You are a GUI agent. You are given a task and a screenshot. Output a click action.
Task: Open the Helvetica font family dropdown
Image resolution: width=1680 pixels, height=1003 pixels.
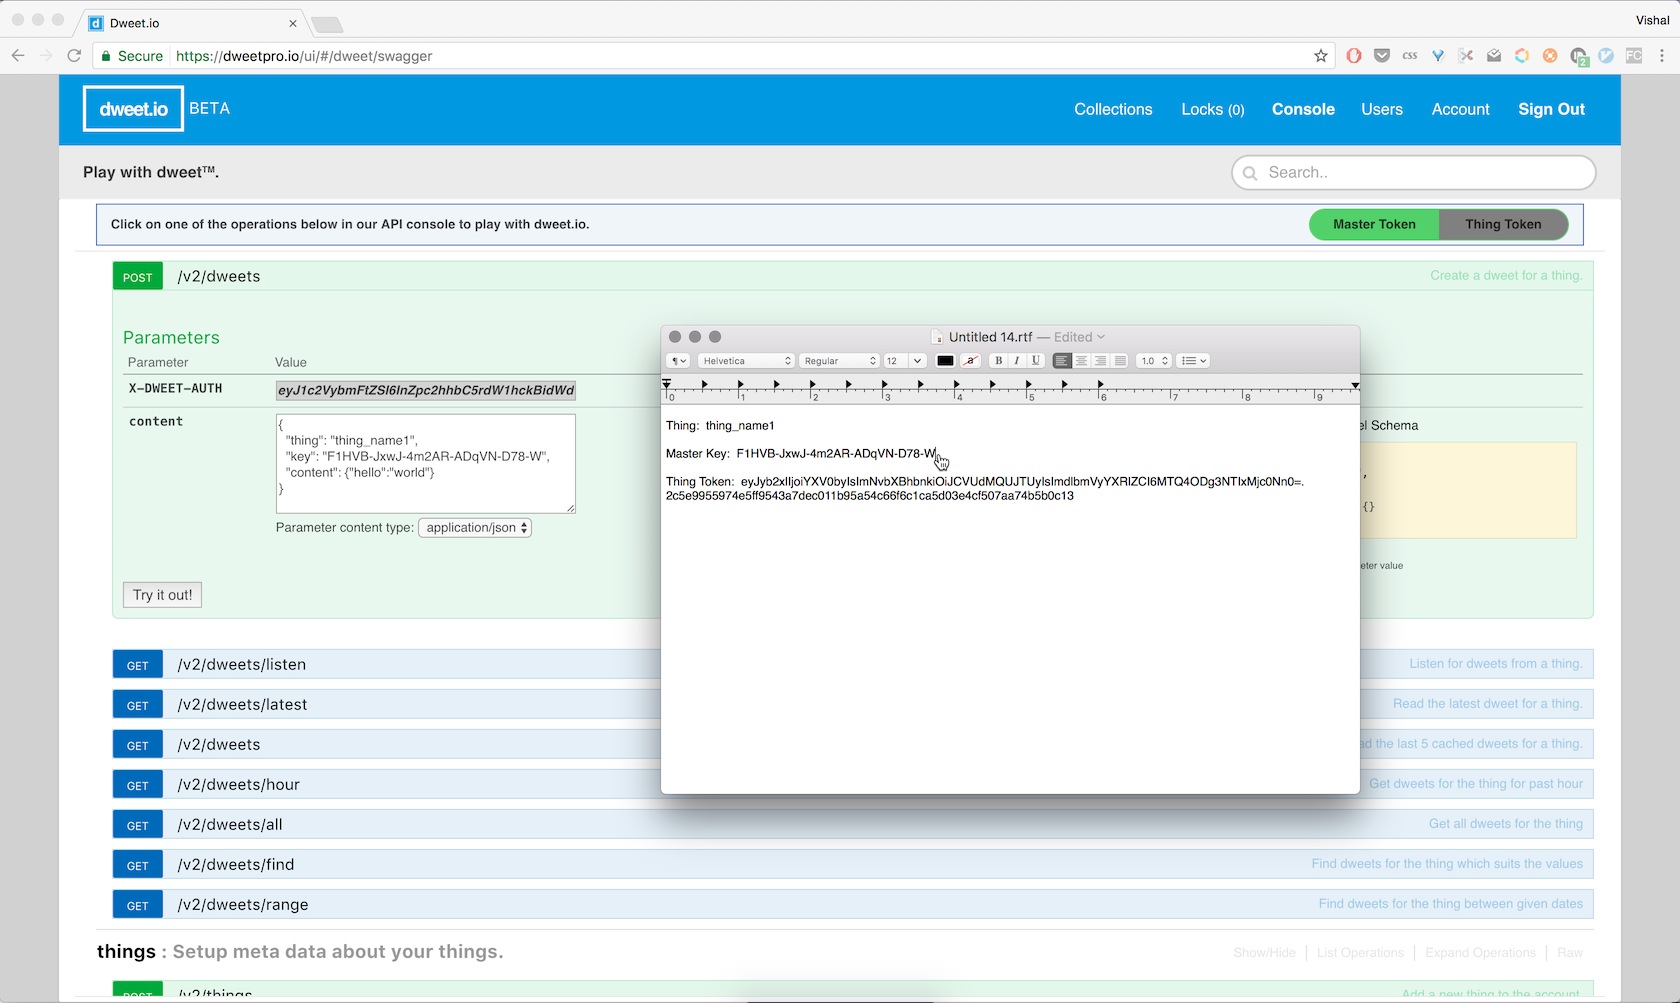(747, 361)
